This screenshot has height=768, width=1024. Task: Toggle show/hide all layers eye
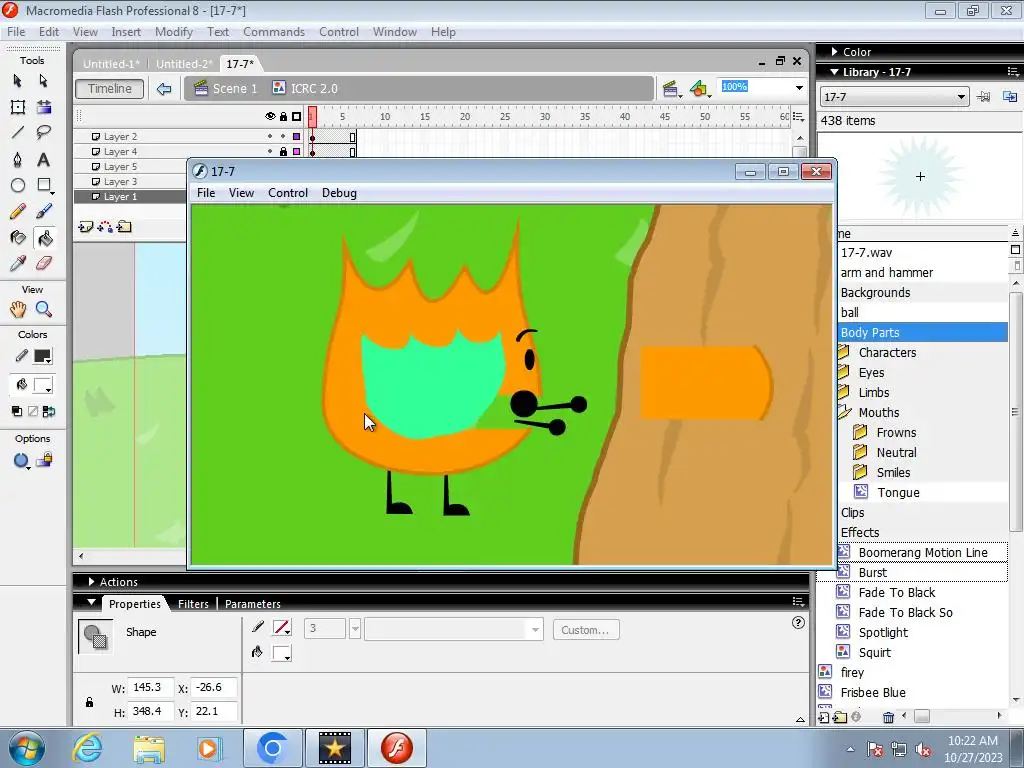pos(270,116)
